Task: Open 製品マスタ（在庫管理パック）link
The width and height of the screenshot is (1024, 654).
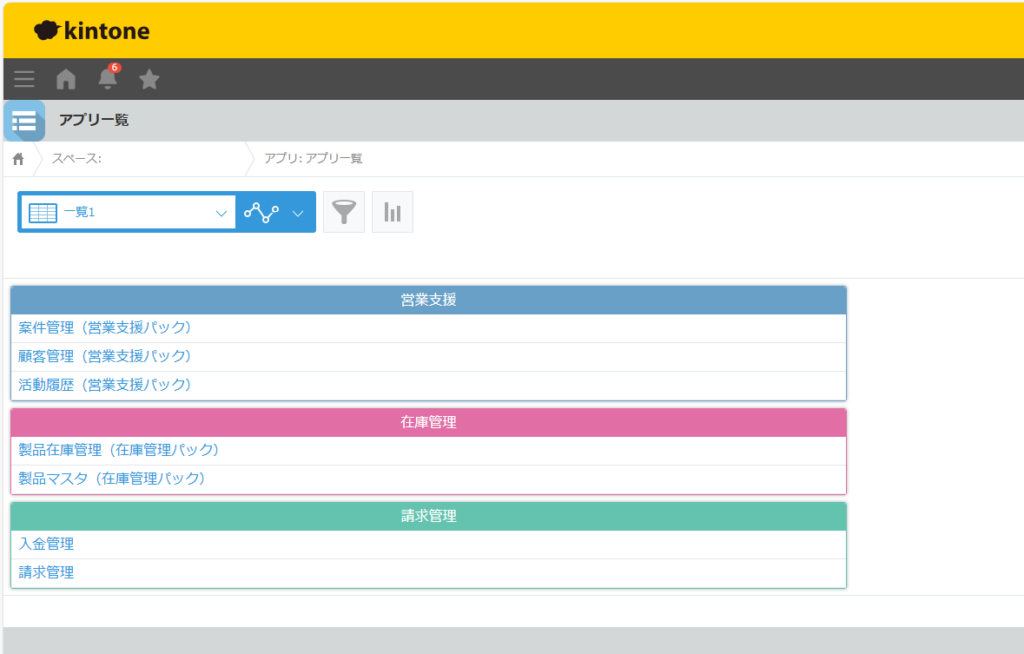Action: pos(111,479)
